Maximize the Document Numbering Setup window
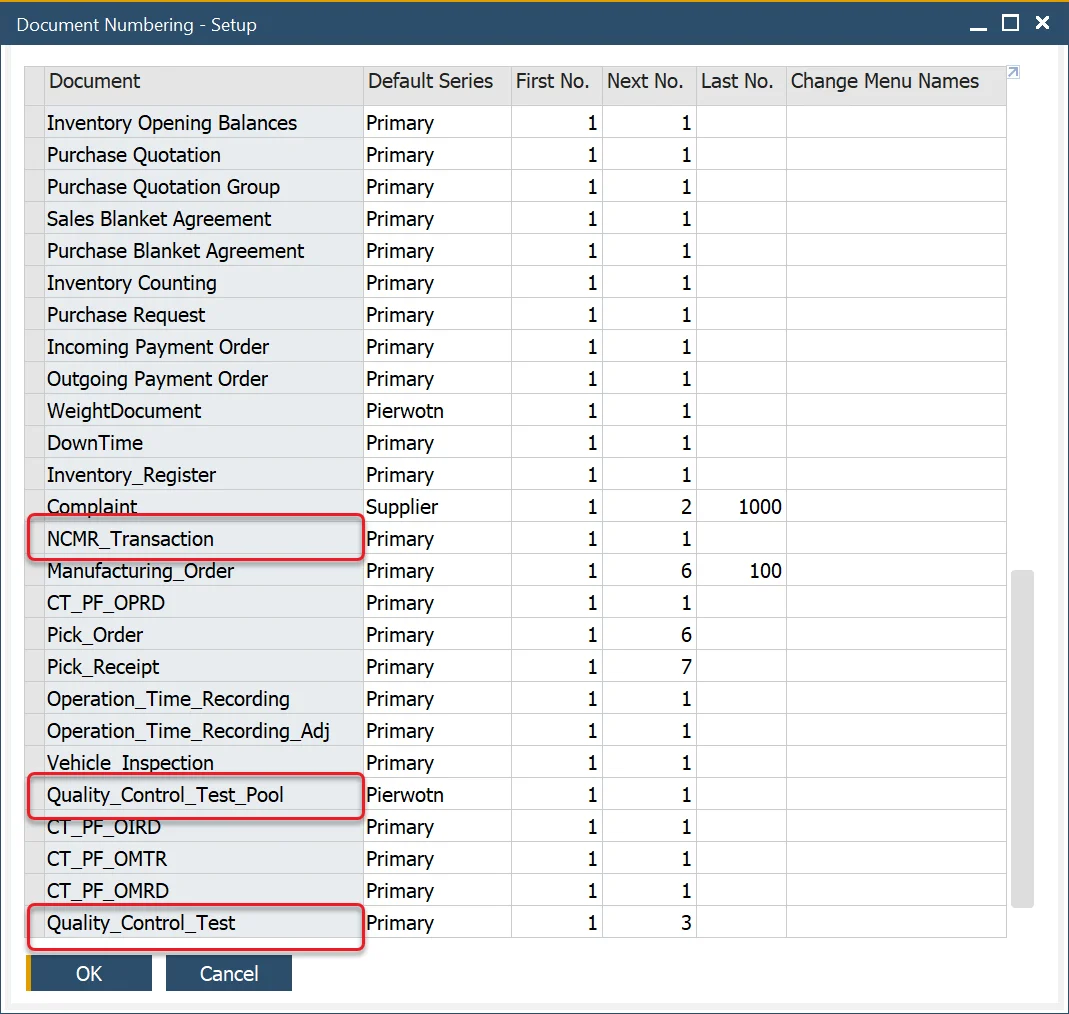Screen dimensions: 1069x1014 pos(1010,23)
